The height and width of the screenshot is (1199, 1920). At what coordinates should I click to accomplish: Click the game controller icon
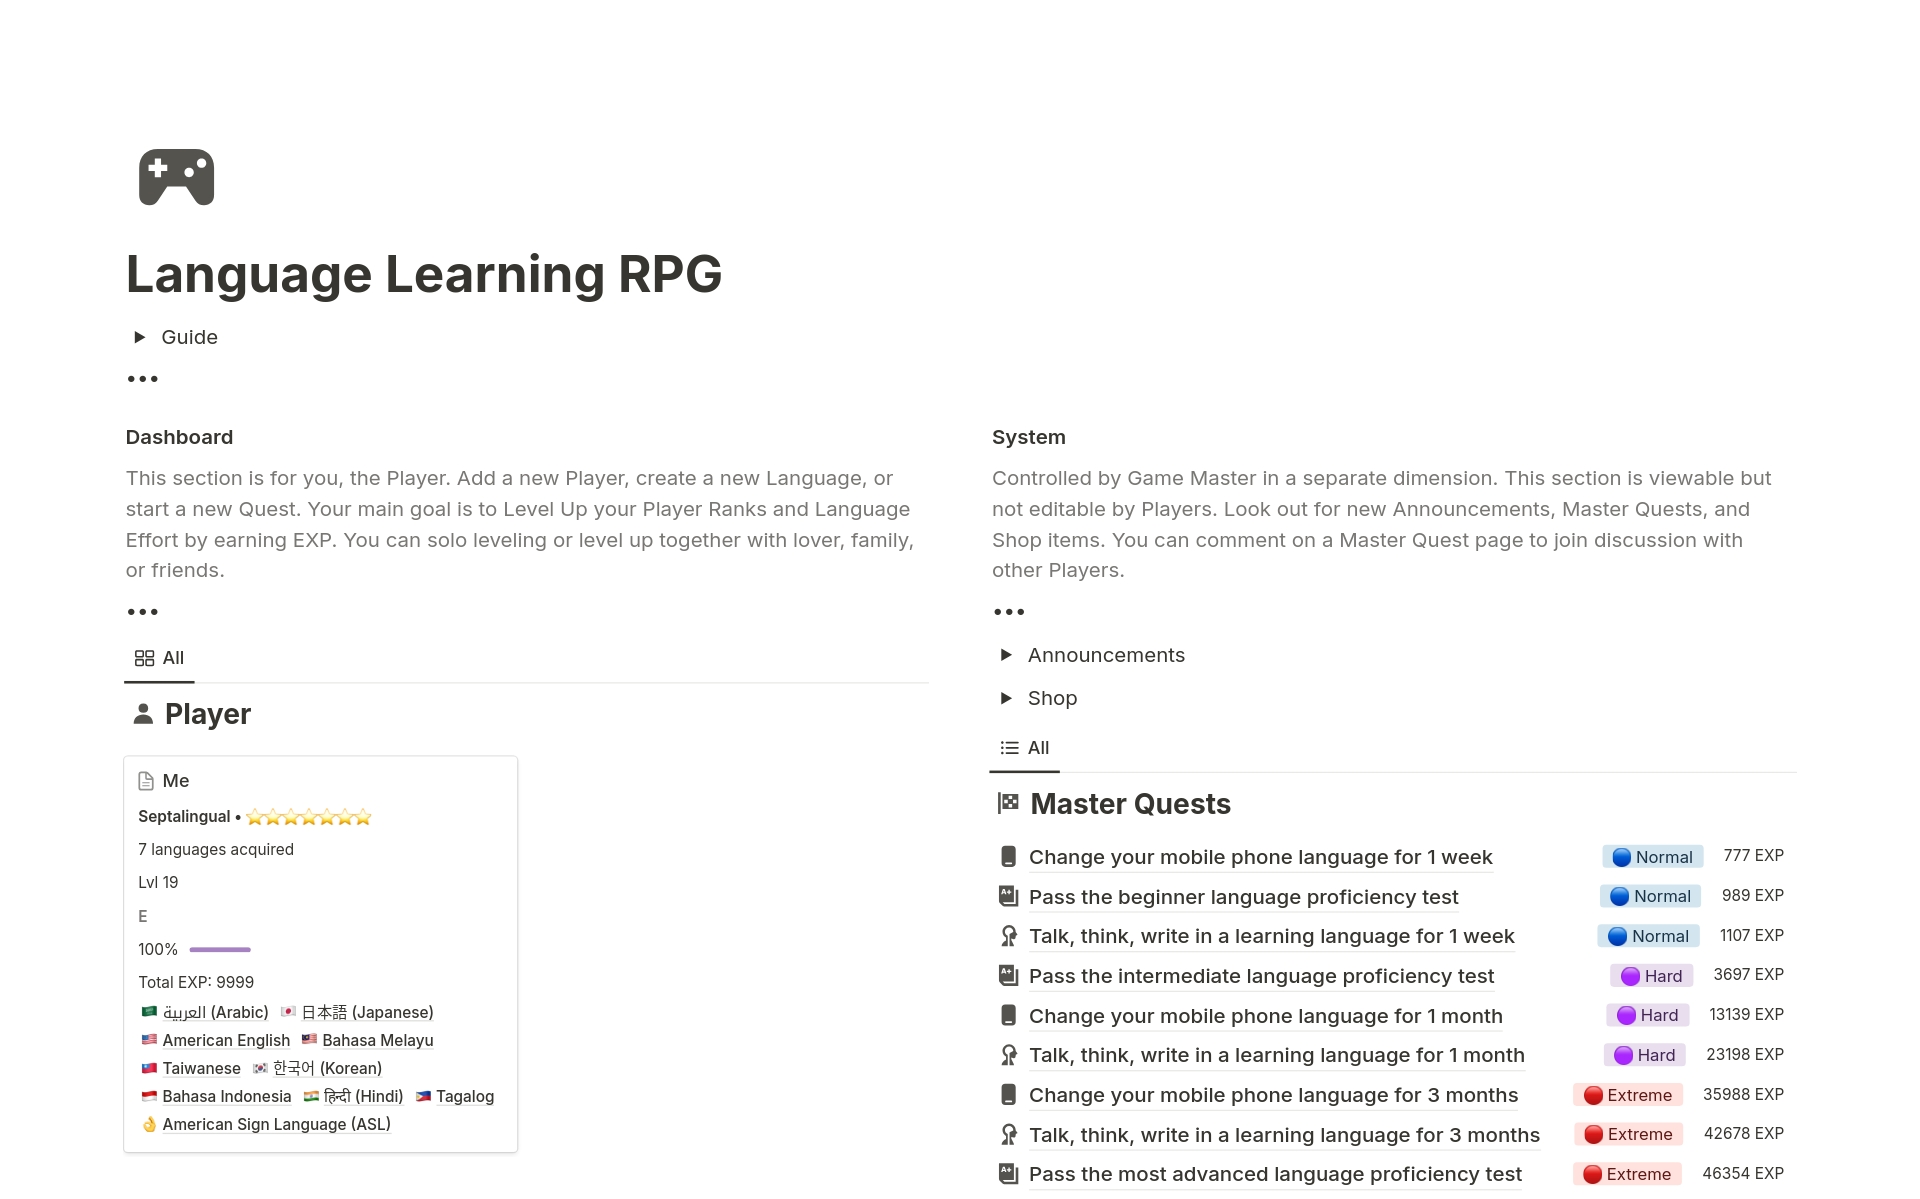coord(177,177)
